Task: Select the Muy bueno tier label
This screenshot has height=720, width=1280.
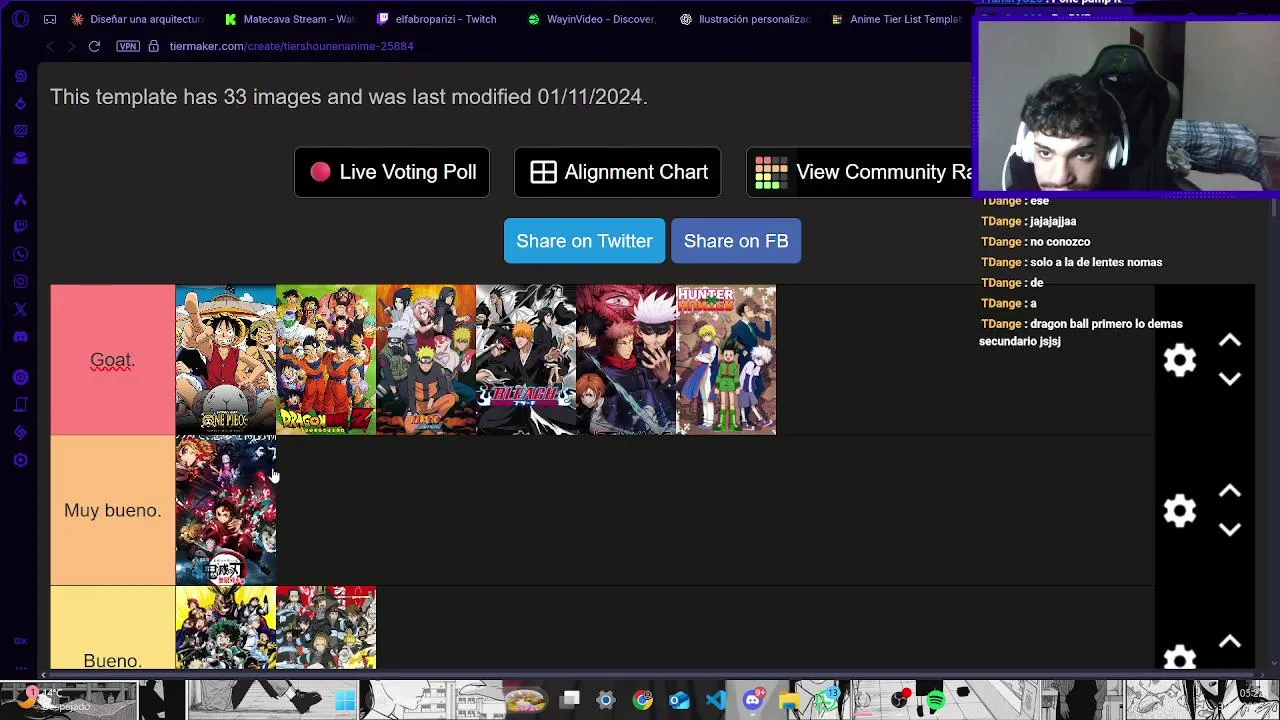Action: pos(112,510)
